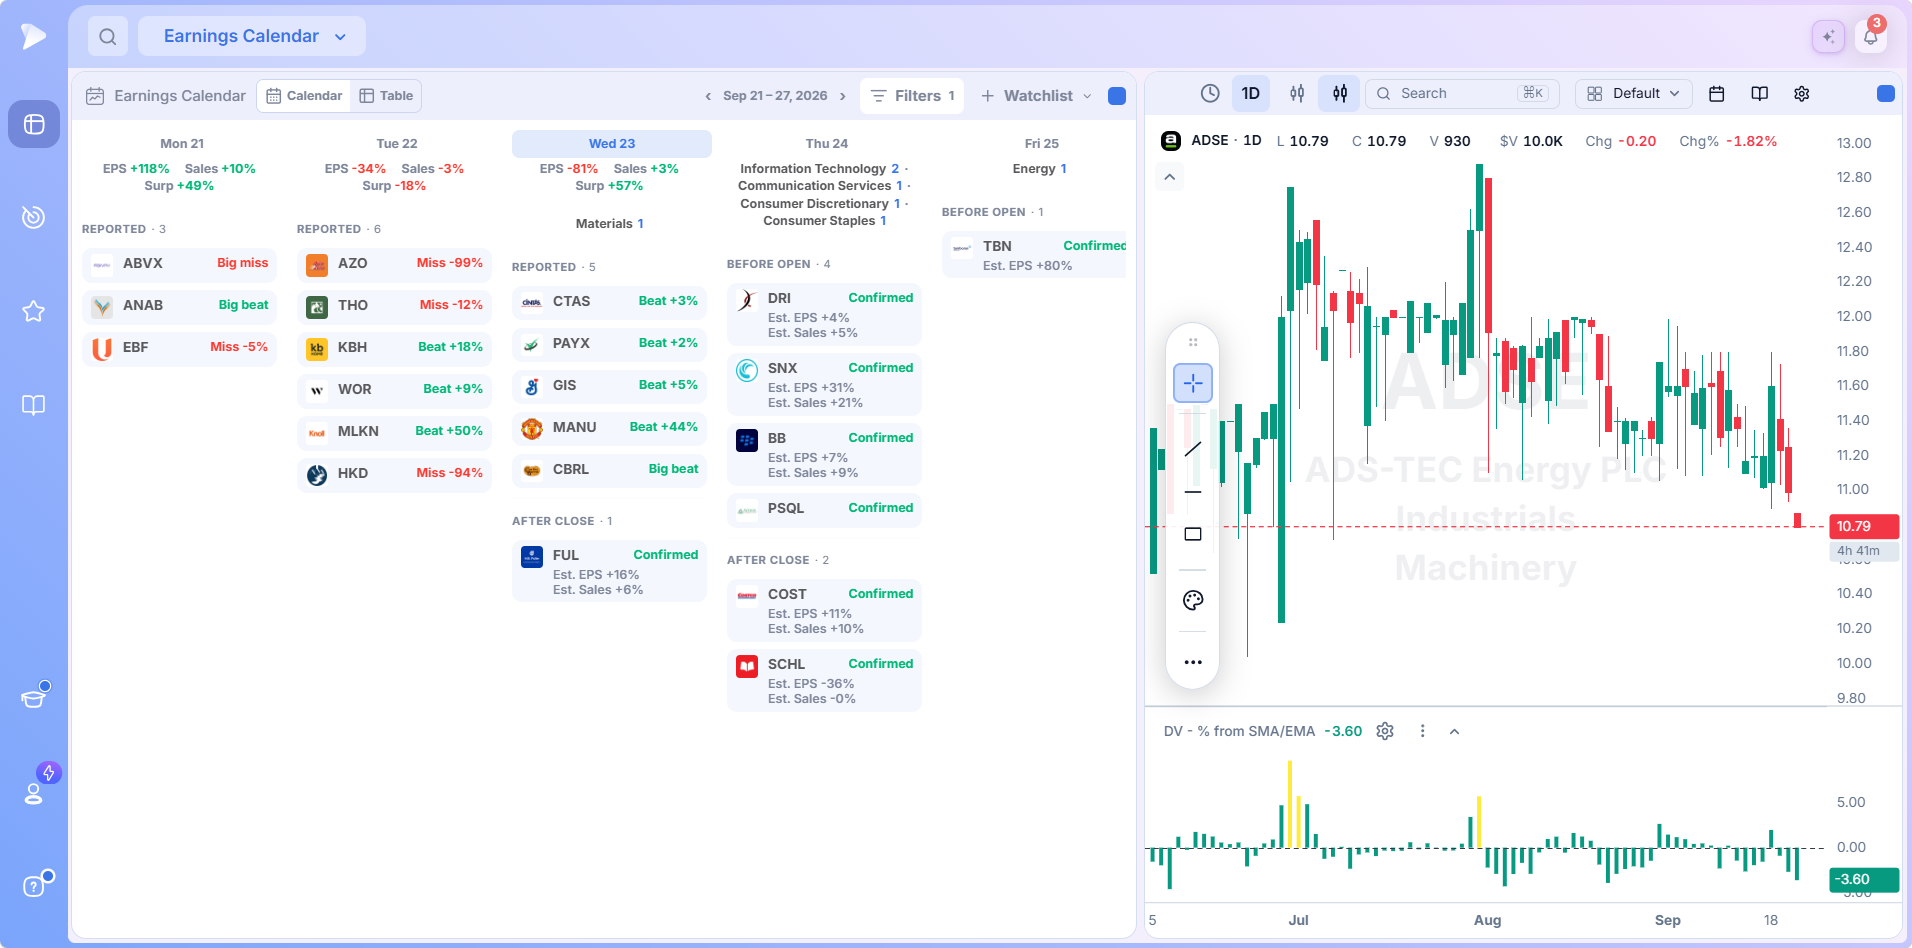Viewport: 1912px width, 948px height.
Task: Click the Sep 21–27, 2026 date range
Action: click(x=775, y=96)
